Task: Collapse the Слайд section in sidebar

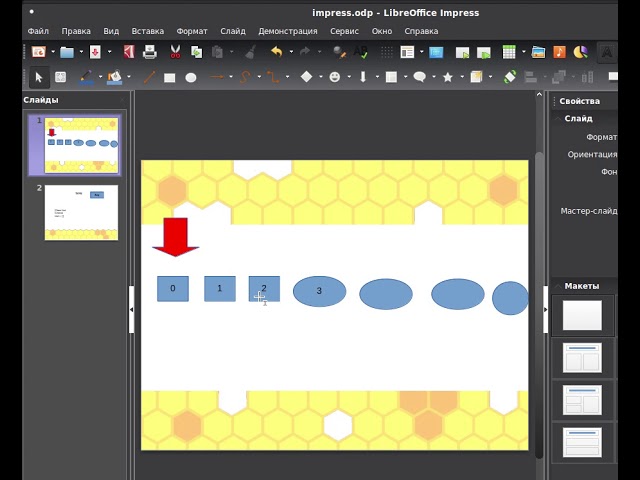Action: coord(559,118)
